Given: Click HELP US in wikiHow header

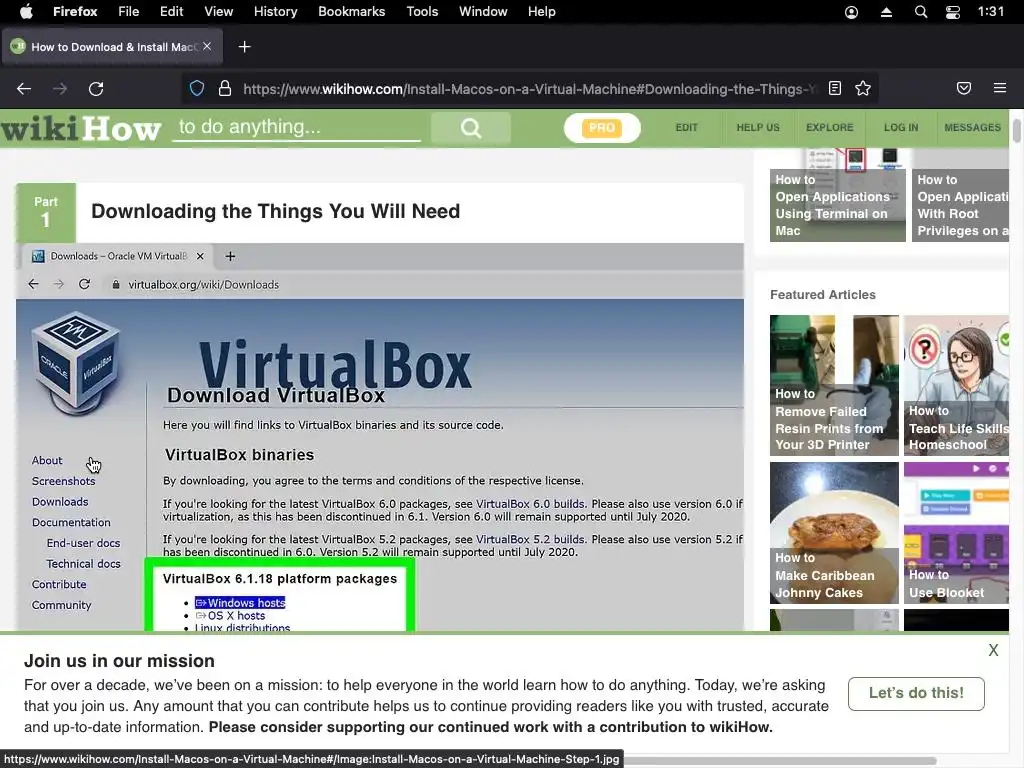Looking at the screenshot, I should click(758, 128).
